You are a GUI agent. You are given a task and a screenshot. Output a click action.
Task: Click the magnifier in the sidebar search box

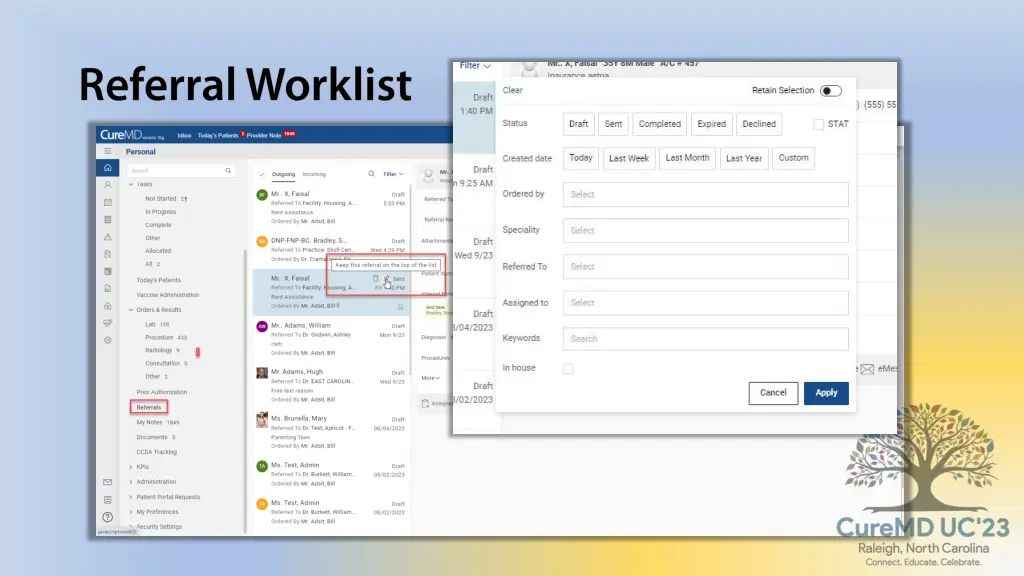click(x=228, y=170)
